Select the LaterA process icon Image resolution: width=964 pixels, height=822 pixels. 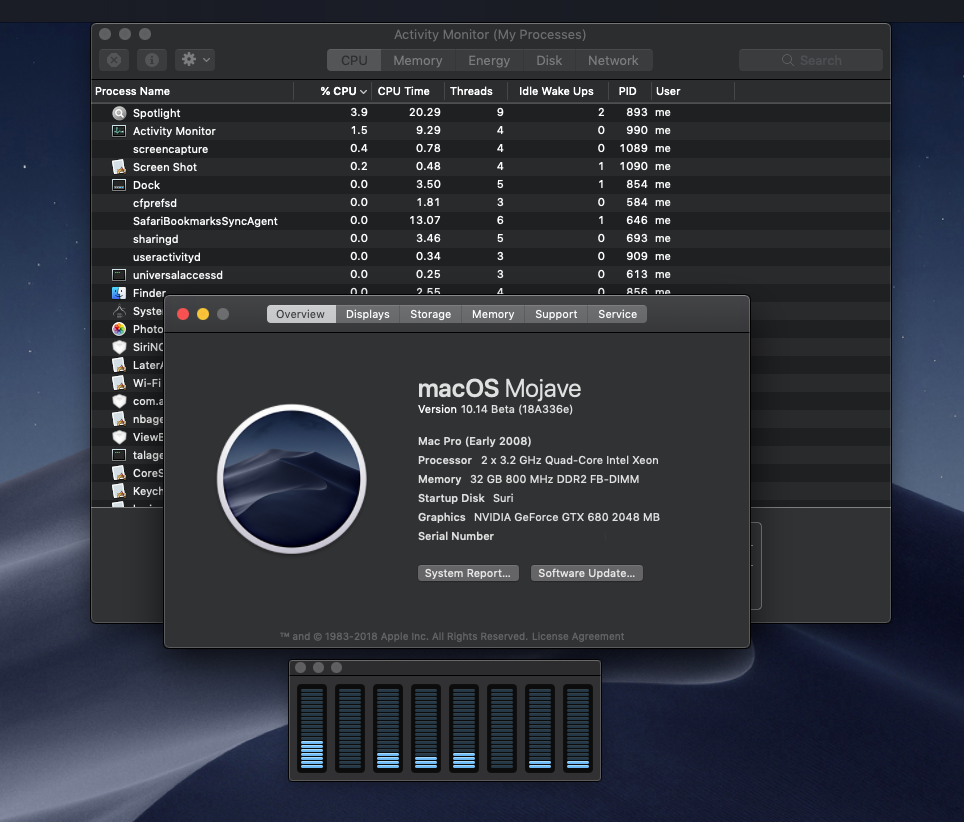point(119,365)
